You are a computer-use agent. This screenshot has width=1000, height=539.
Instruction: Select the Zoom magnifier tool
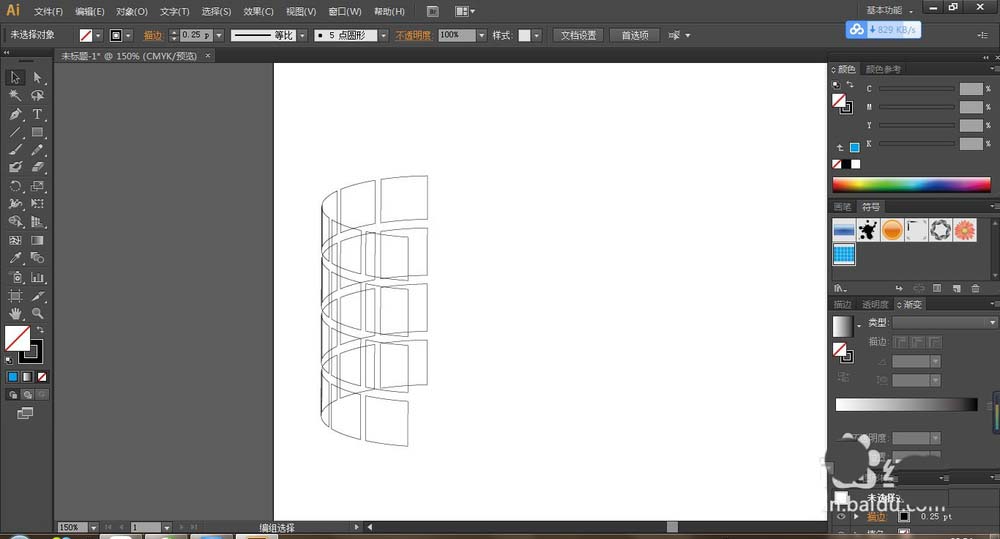(x=38, y=314)
